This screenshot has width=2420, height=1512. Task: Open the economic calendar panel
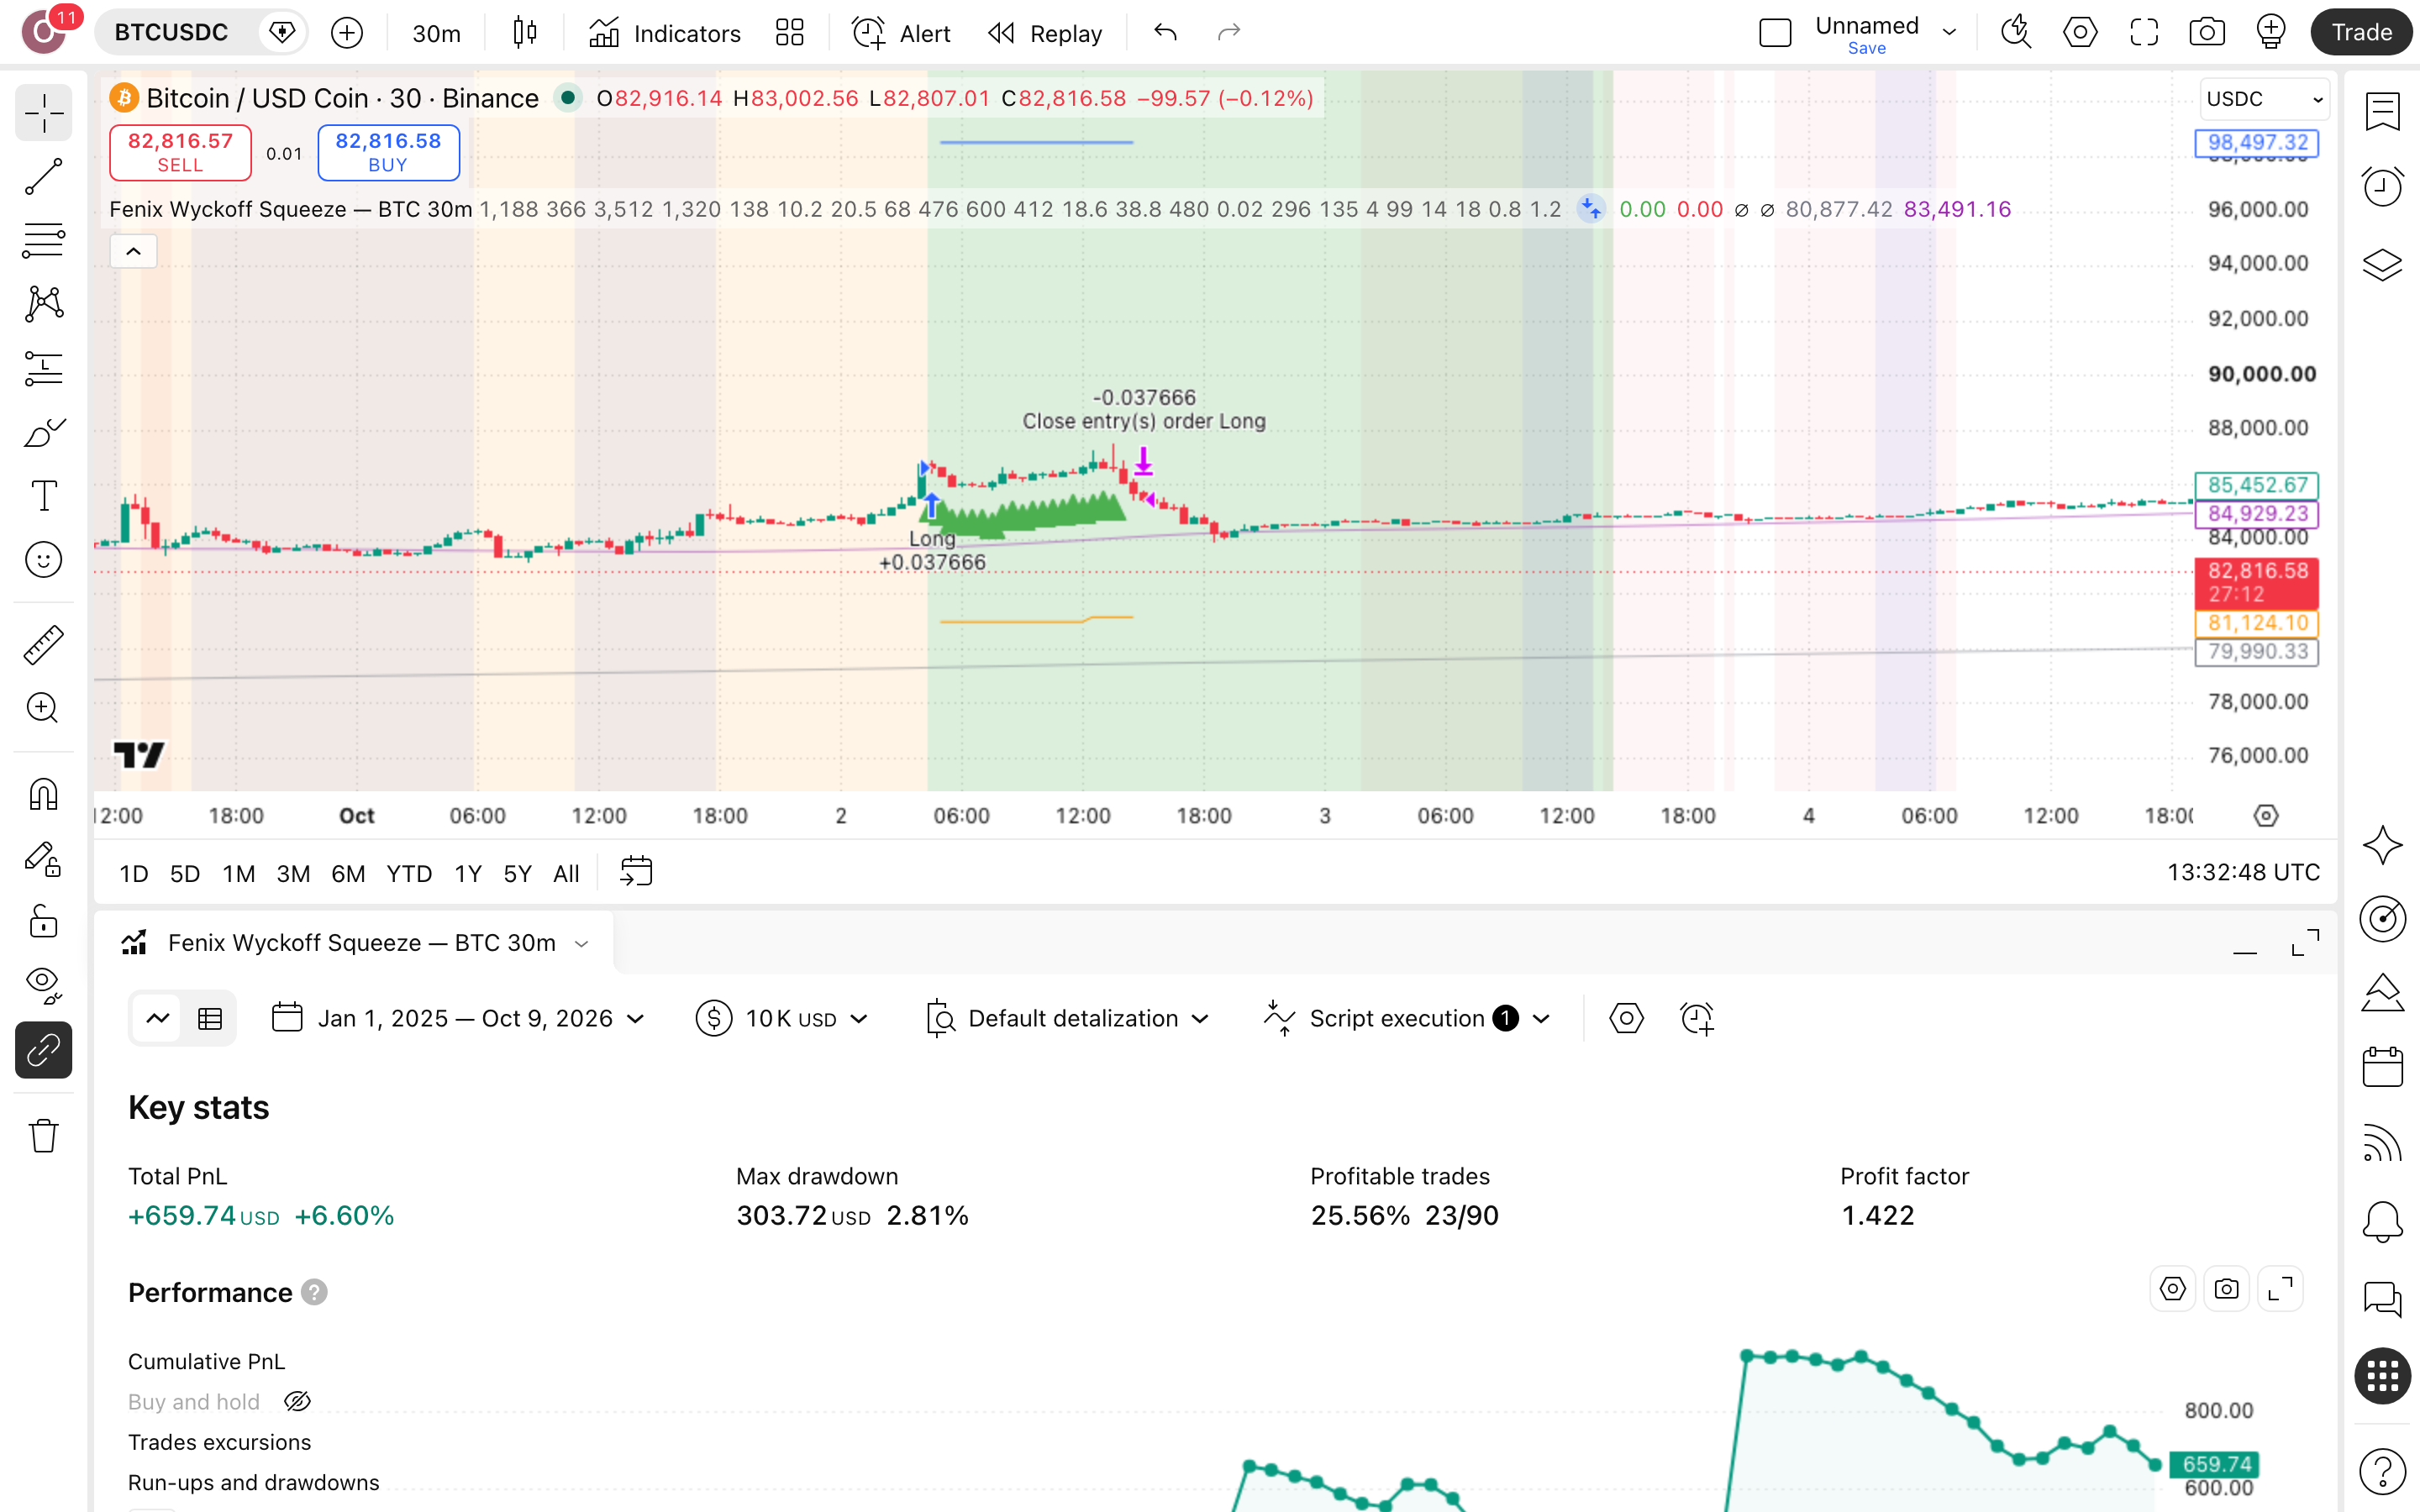[x=2382, y=1066]
